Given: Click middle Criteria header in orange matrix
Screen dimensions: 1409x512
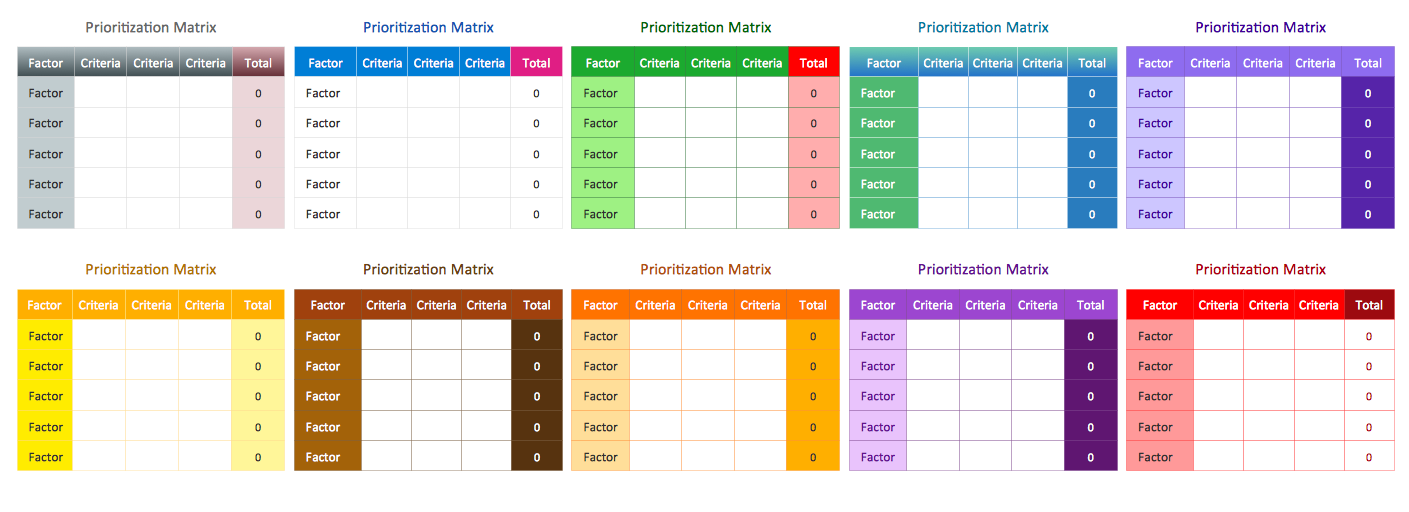Looking at the screenshot, I should pyautogui.click(x=707, y=305).
